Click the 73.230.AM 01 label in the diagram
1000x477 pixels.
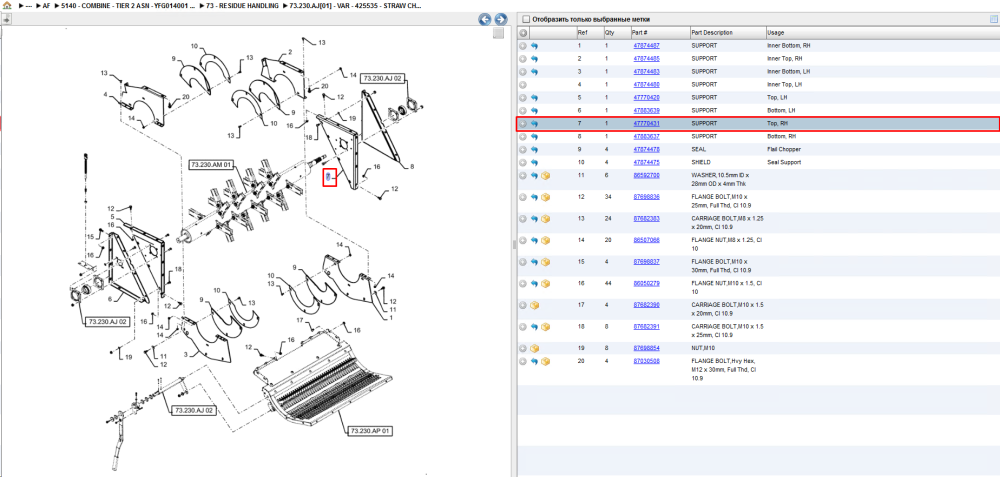pyautogui.click(x=213, y=165)
